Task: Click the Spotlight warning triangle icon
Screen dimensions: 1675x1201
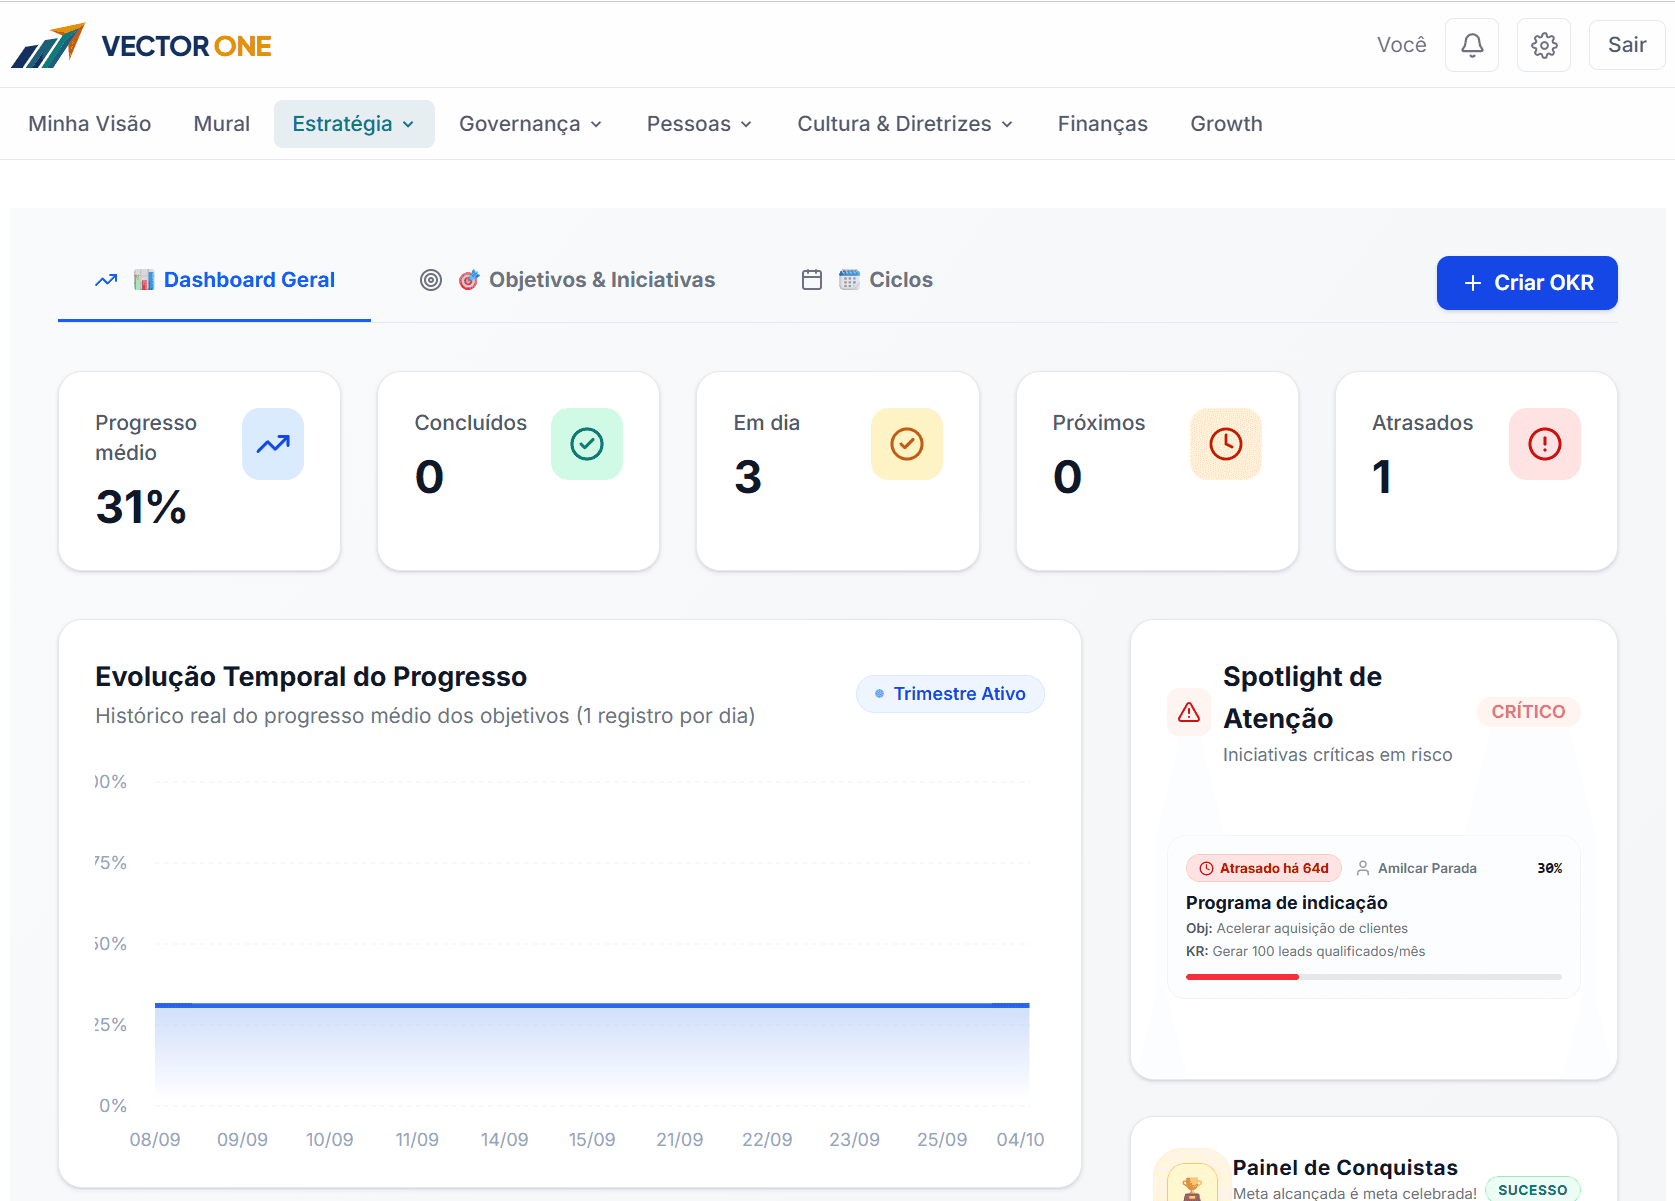Action: pyautogui.click(x=1189, y=712)
